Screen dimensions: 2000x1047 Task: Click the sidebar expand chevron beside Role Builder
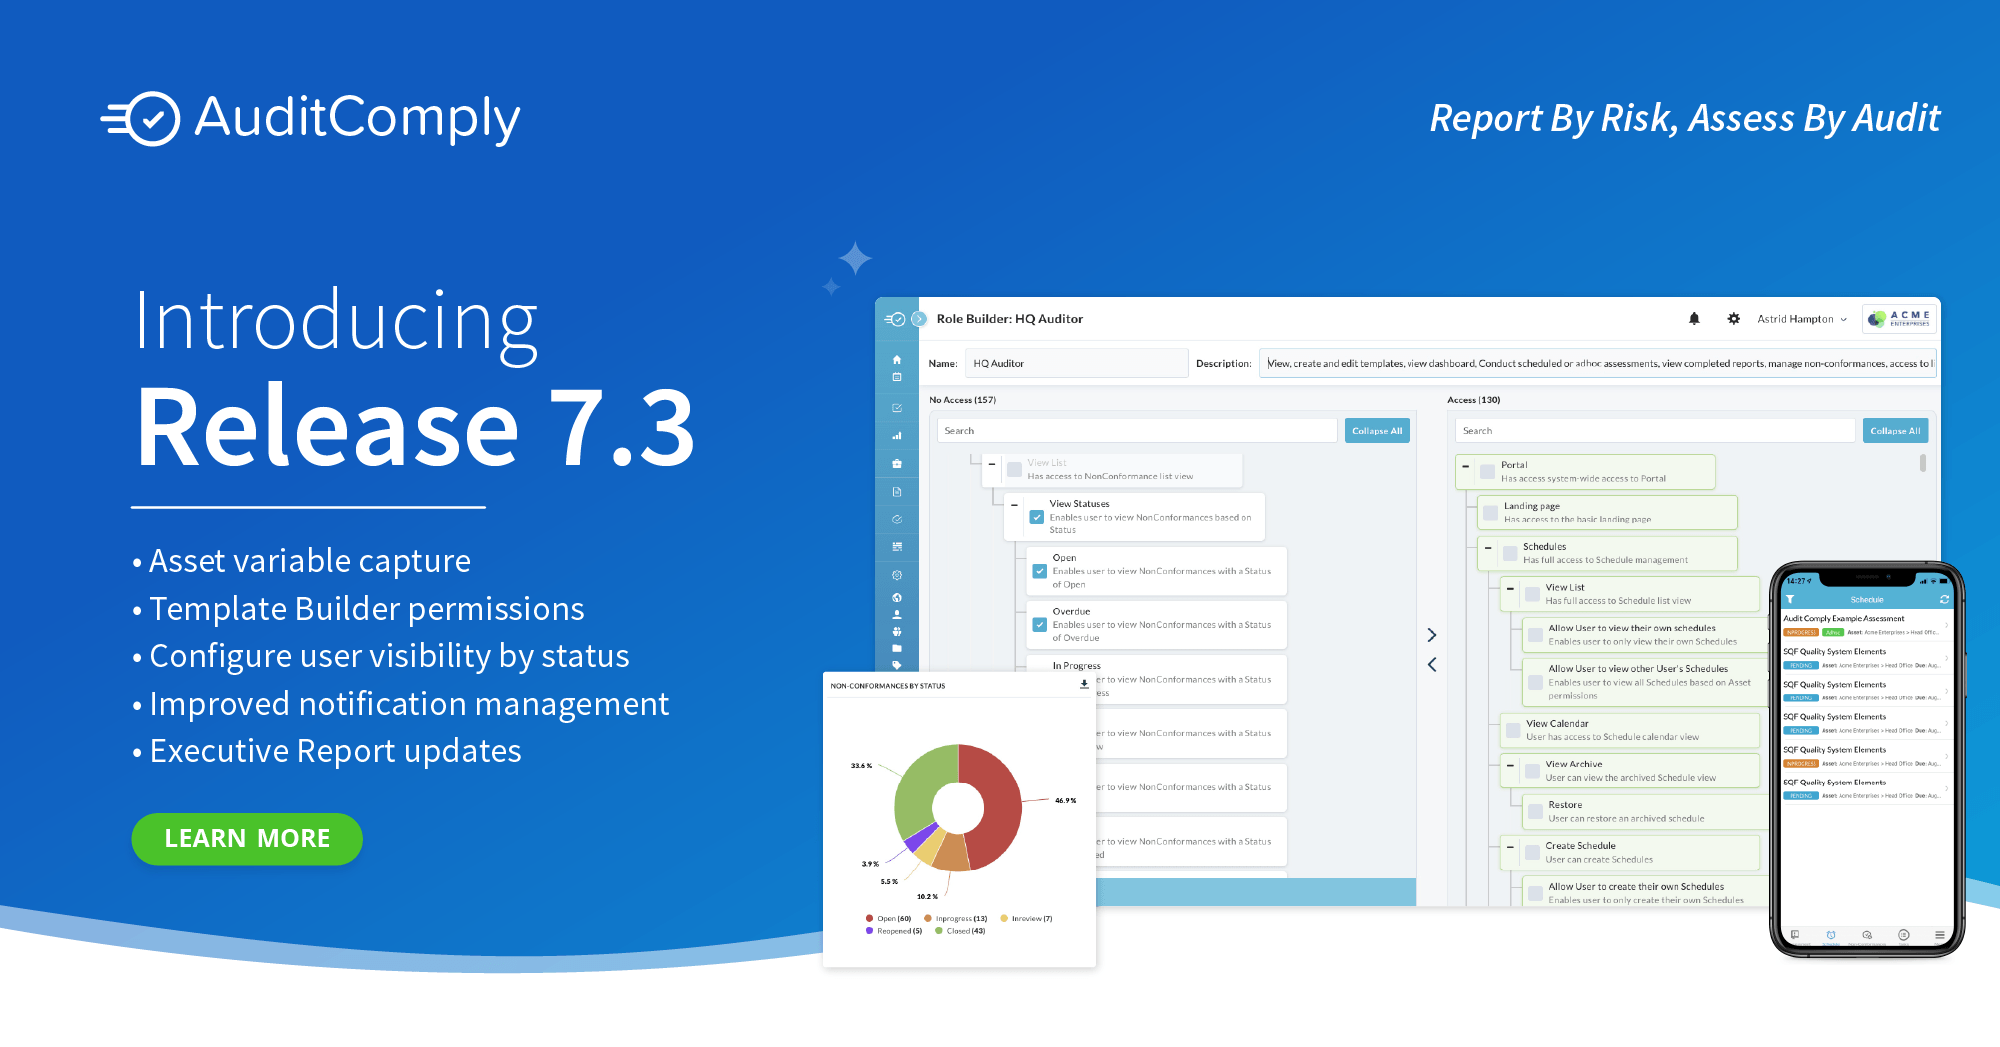click(x=919, y=319)
